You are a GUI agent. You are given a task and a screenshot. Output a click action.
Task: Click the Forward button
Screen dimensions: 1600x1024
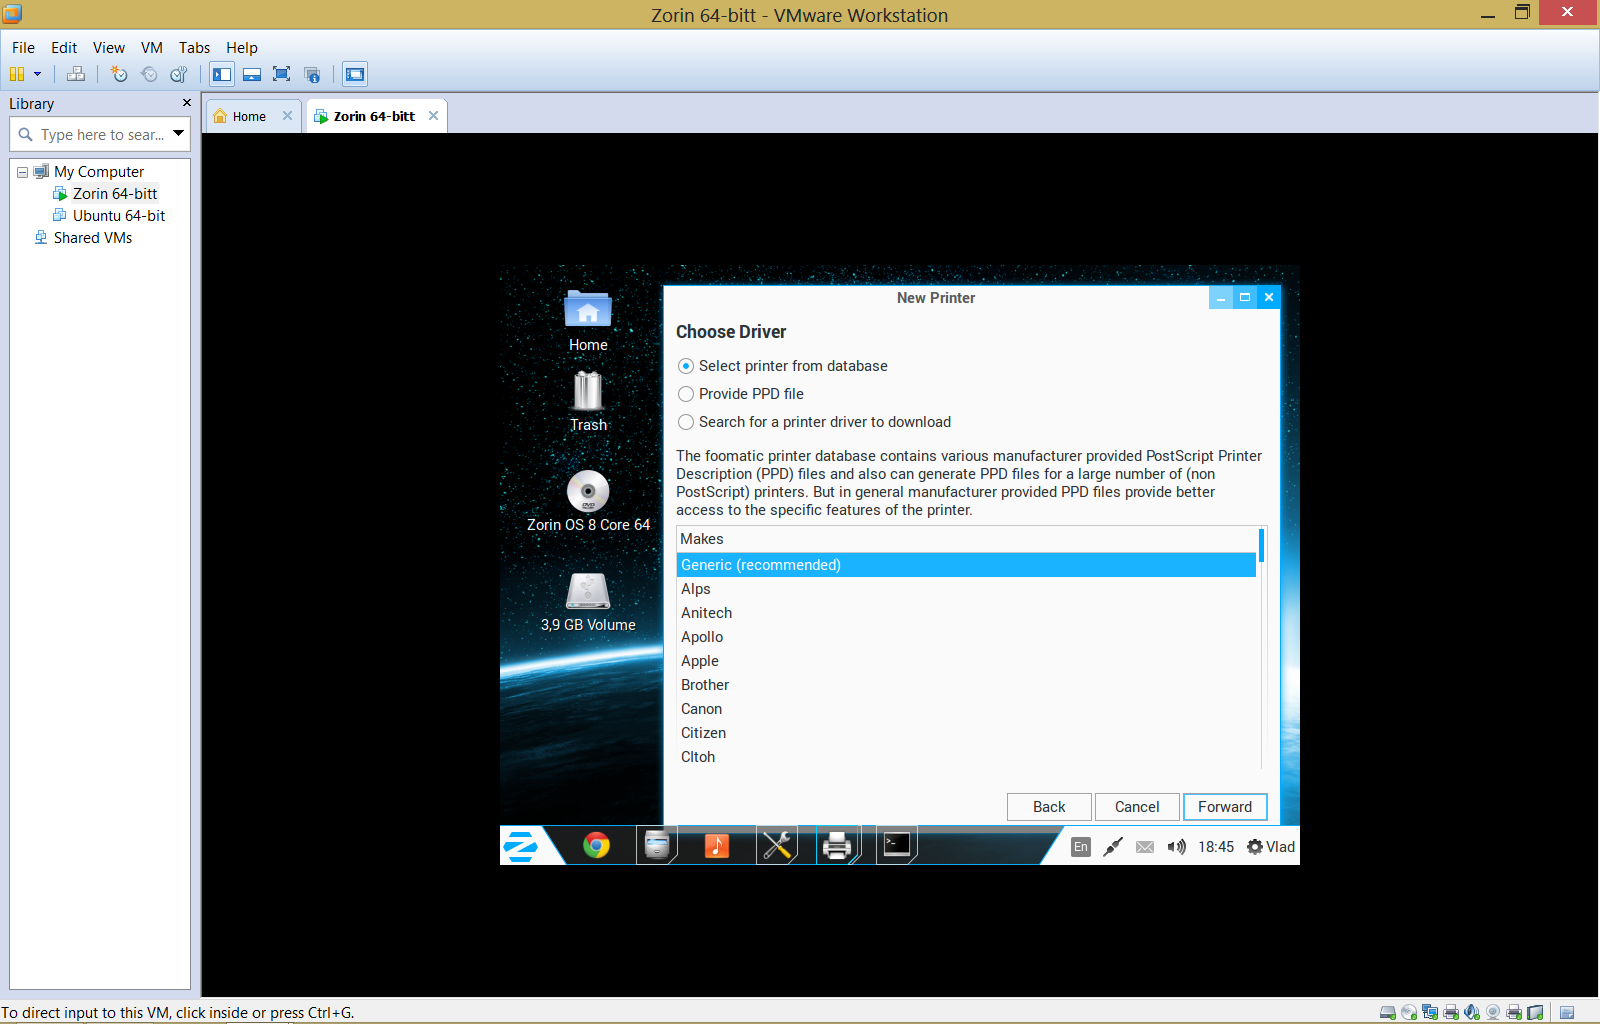pos(1224,807)
